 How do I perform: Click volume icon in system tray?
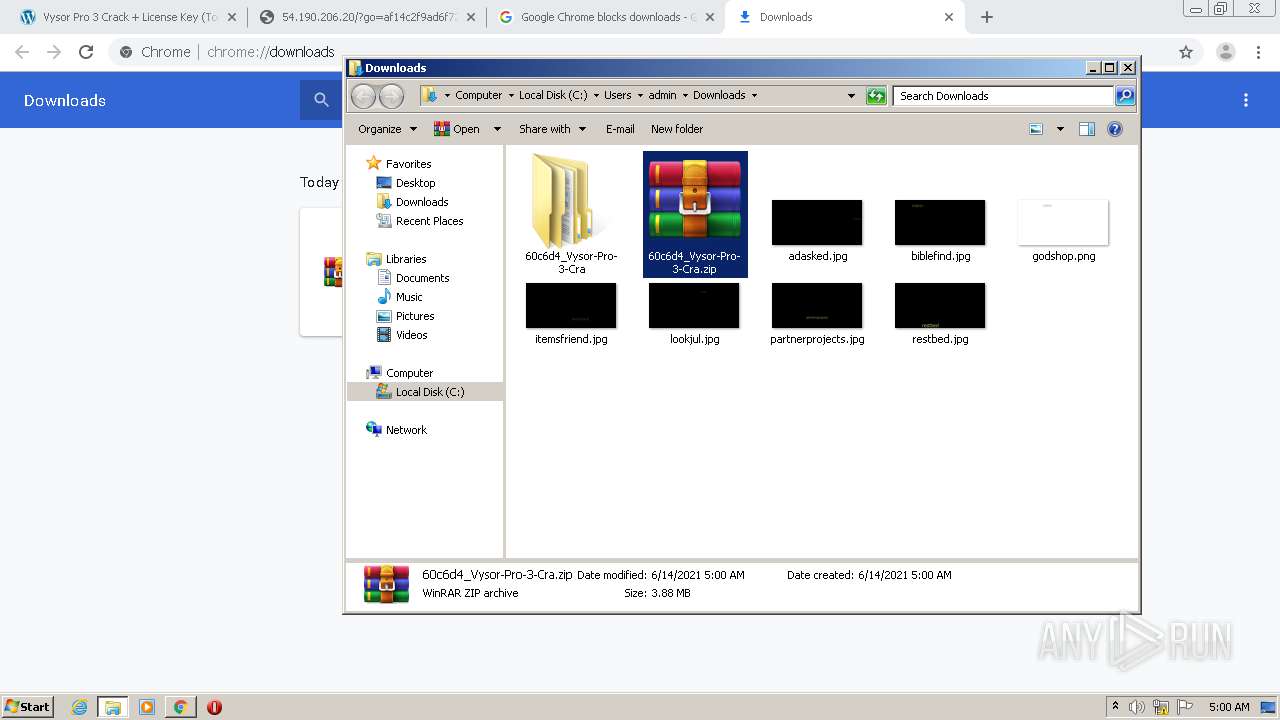click(x=1137, y=707)
